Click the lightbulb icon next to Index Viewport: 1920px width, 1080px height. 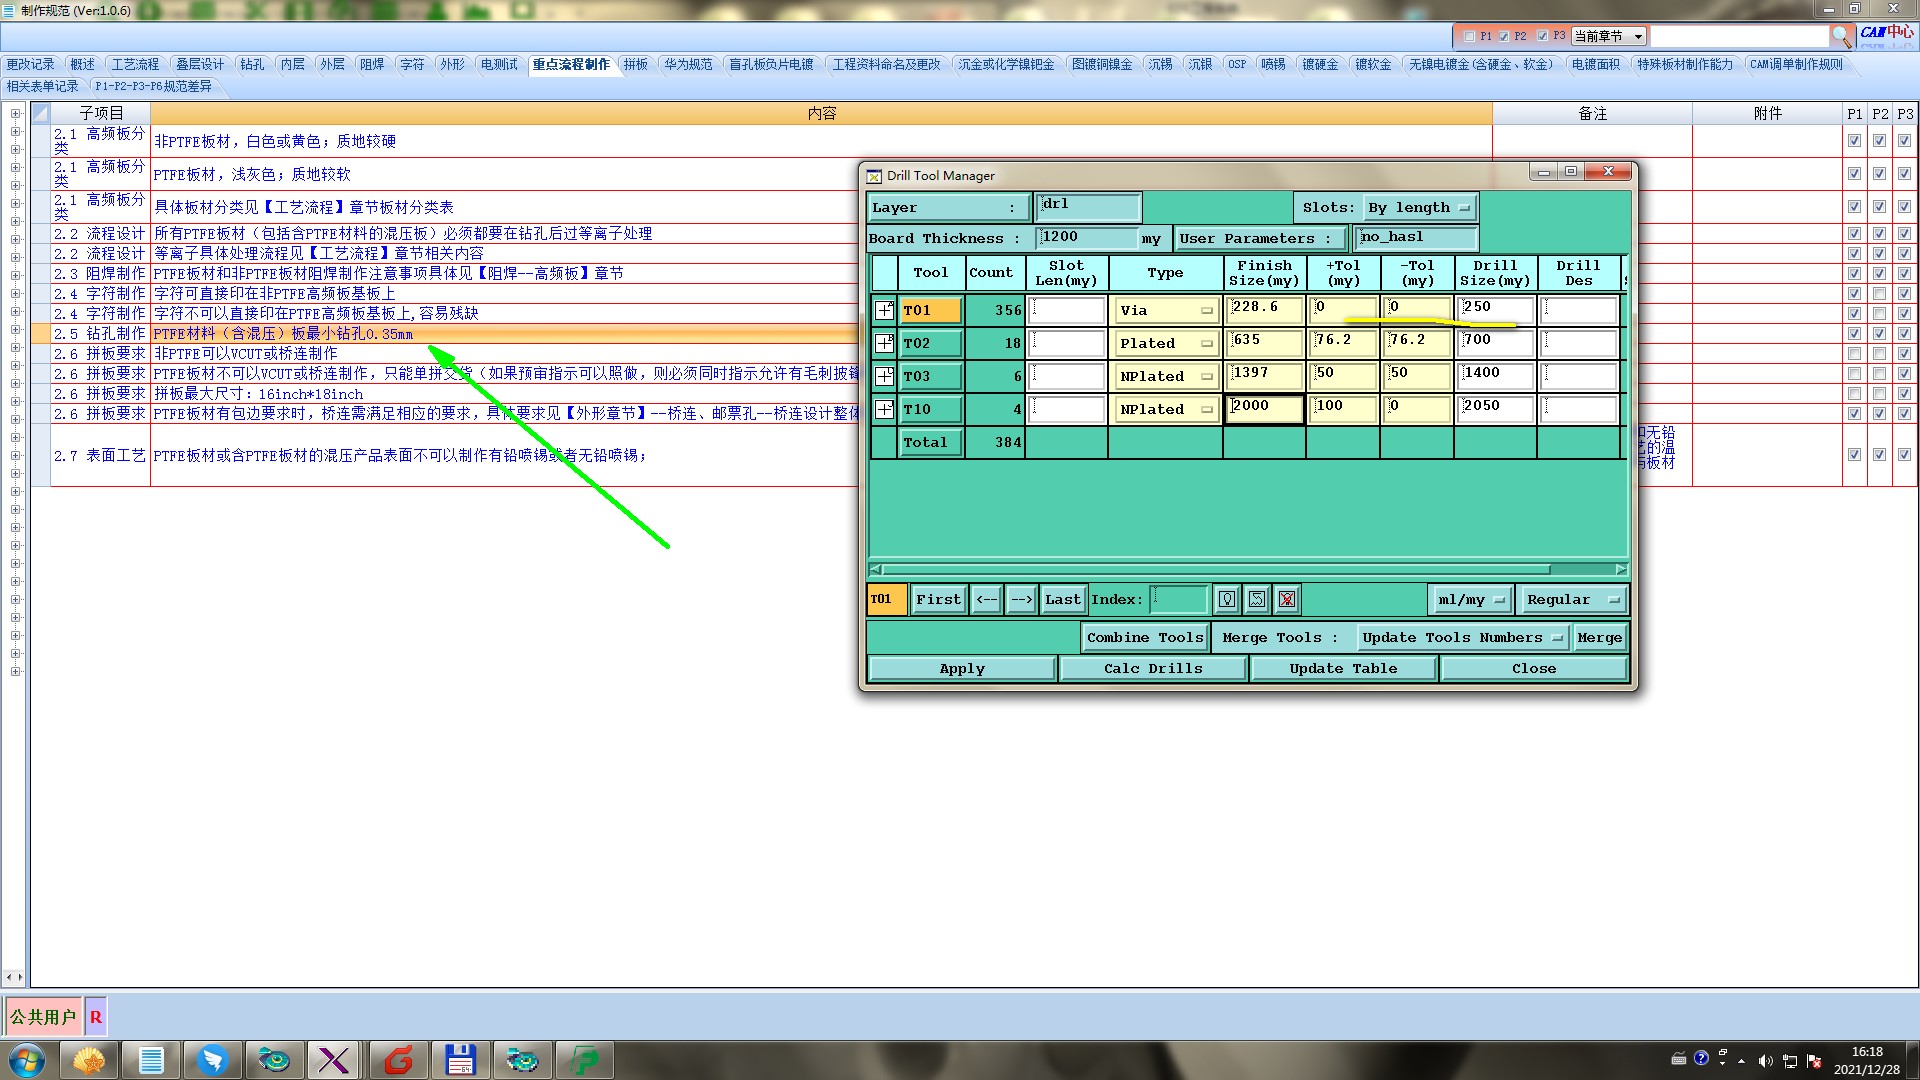click(1227, 599)
